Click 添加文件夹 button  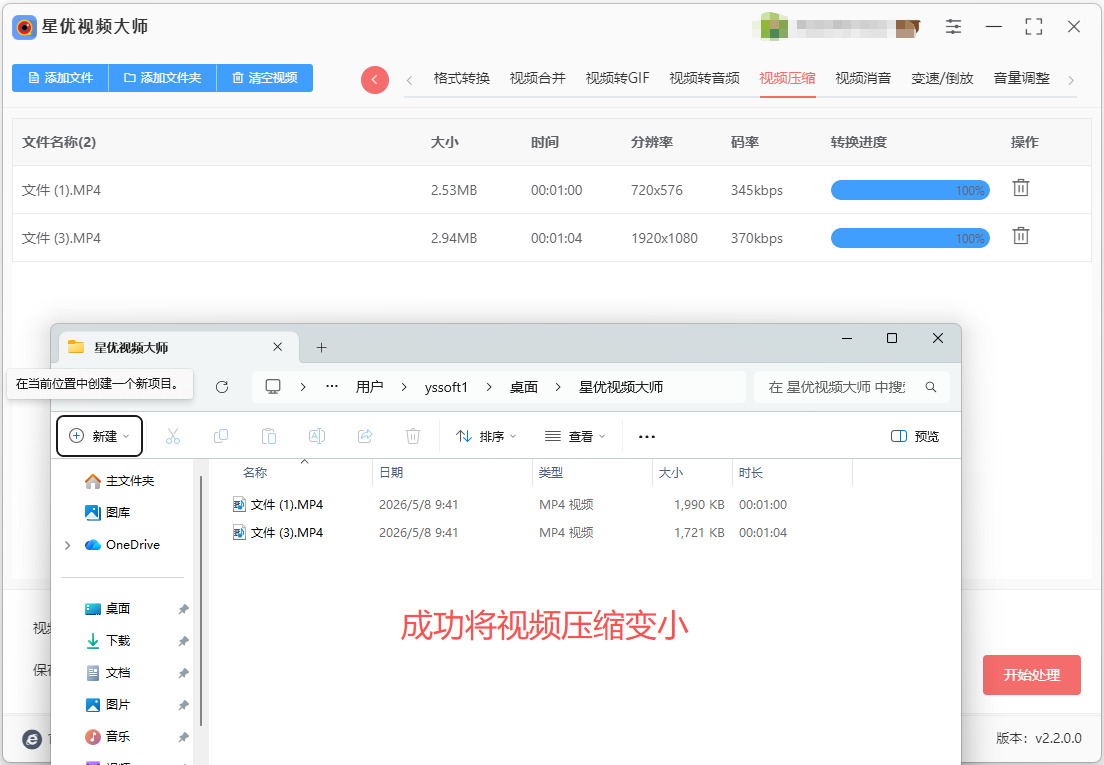pos(163,78)
